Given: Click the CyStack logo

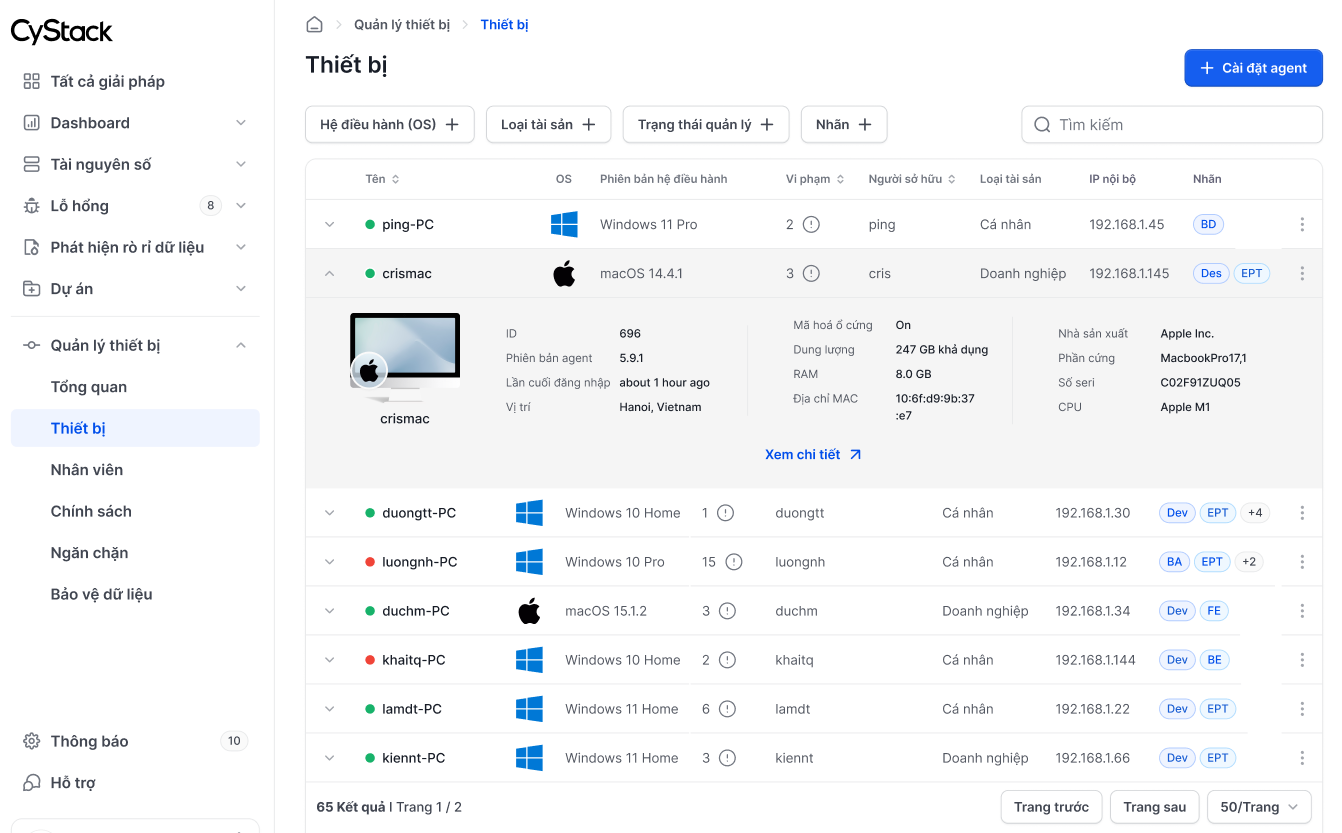Looking at the screenshot, I should tap(62, 30).
